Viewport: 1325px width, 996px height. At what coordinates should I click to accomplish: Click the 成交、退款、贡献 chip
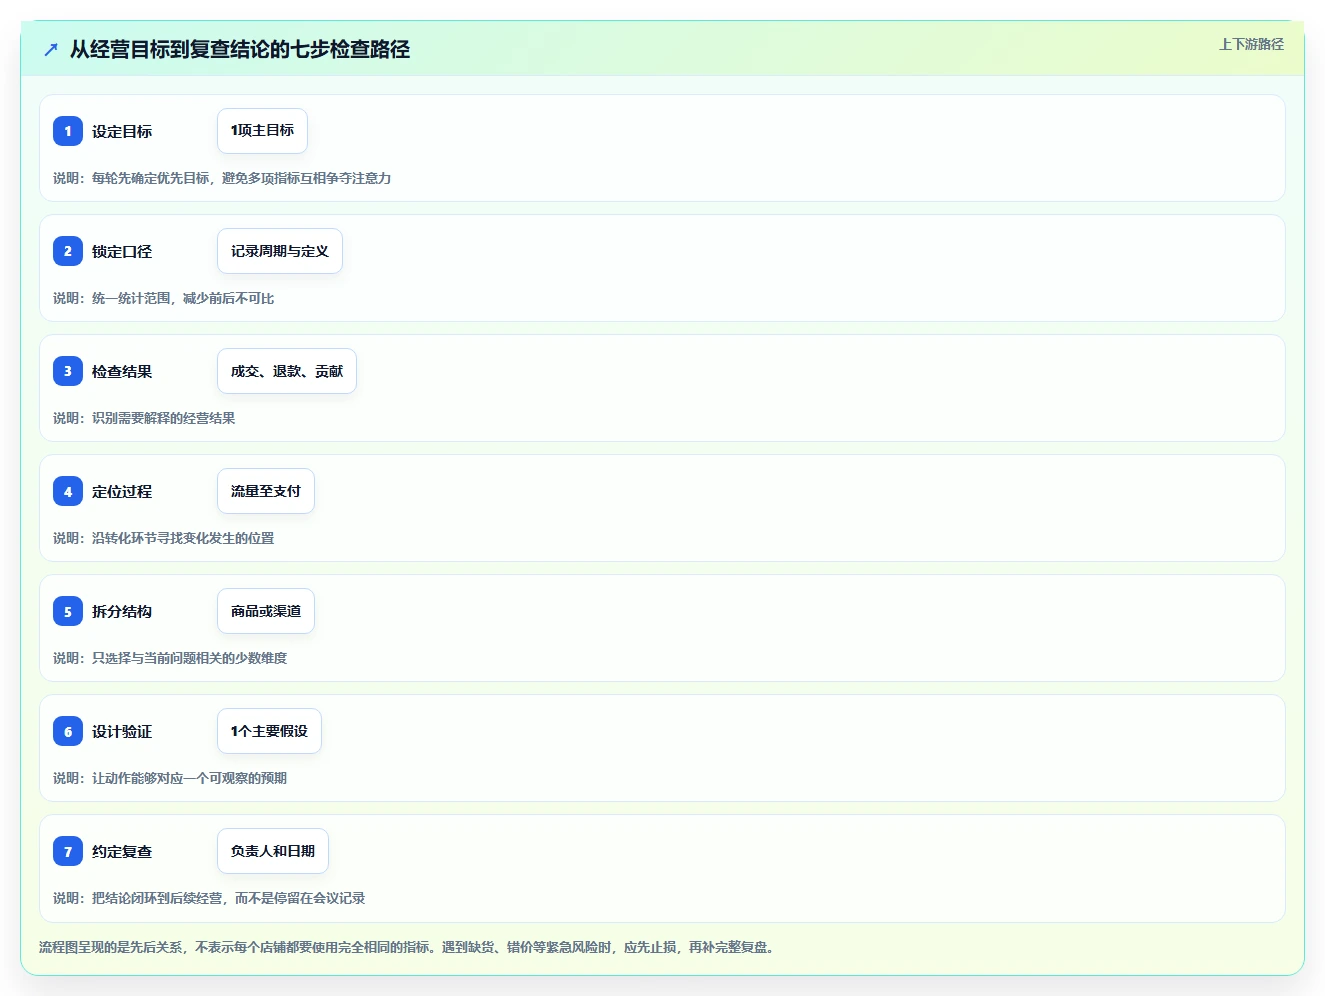coord(287,371)
